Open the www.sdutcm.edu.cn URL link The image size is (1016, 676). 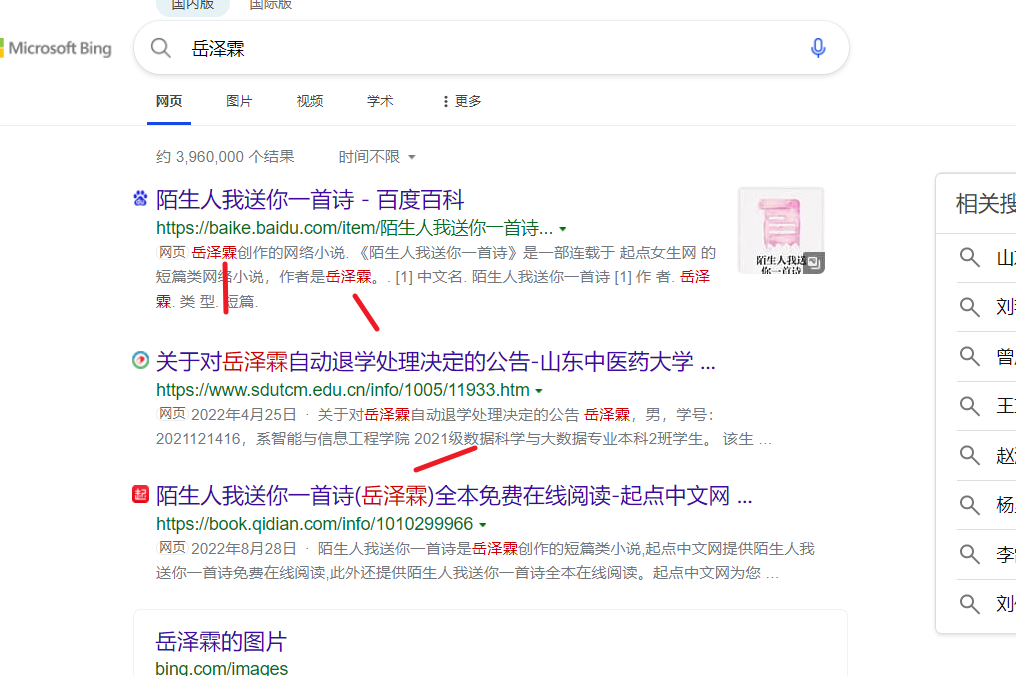(343, 390)
